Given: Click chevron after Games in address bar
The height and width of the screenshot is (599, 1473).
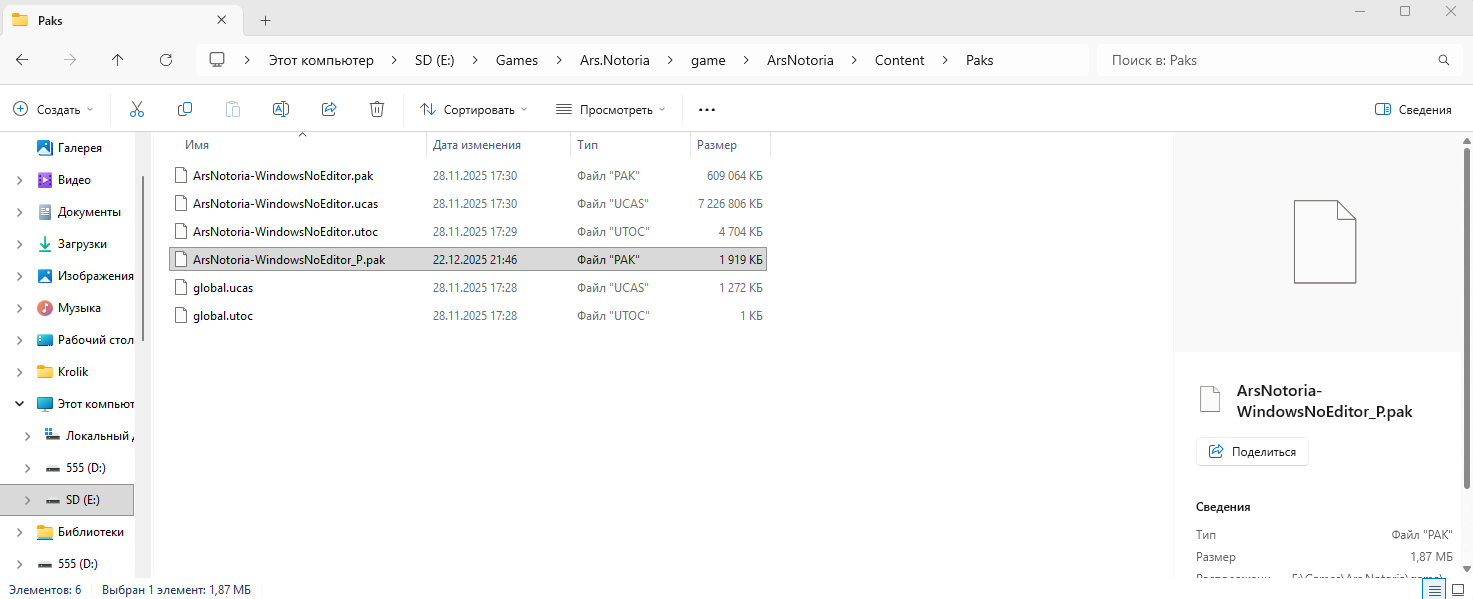Looking at the screenshot, I should coord(558,60).
